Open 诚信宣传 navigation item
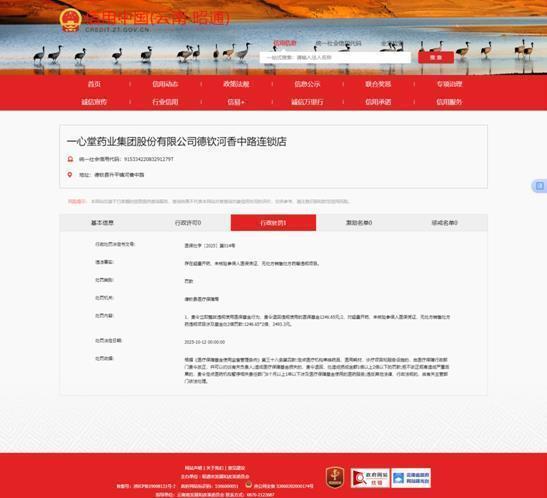This screenshot has width=547, height=498. coord(94,102)
